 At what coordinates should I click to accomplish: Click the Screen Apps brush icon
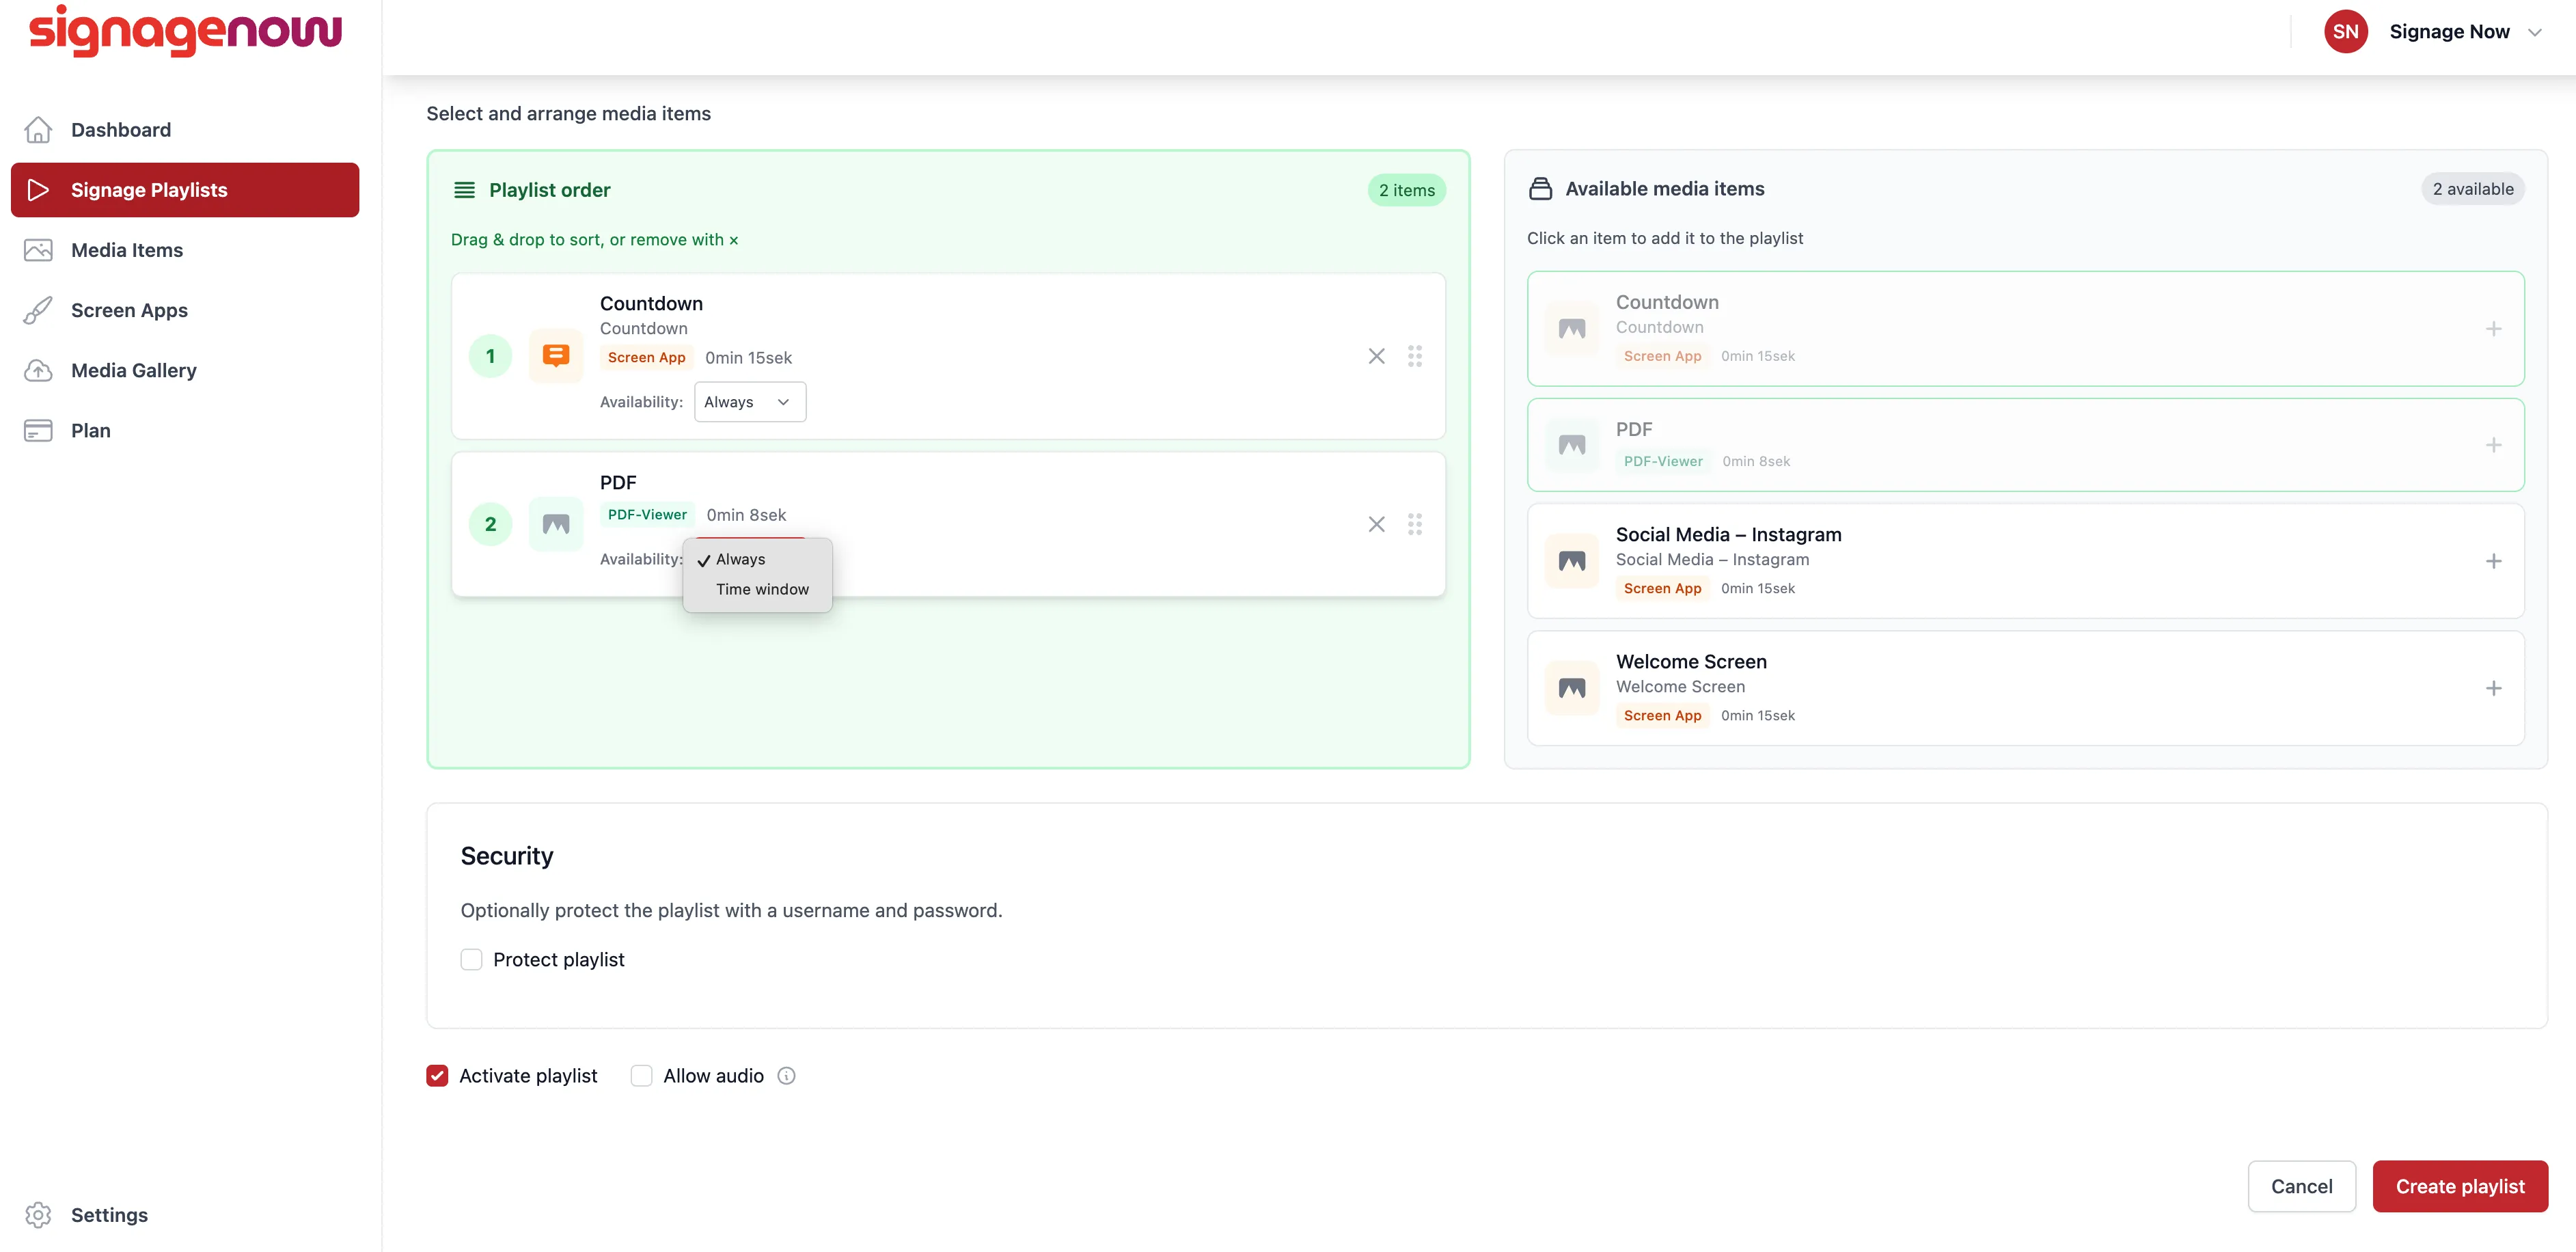coord(38,310)
